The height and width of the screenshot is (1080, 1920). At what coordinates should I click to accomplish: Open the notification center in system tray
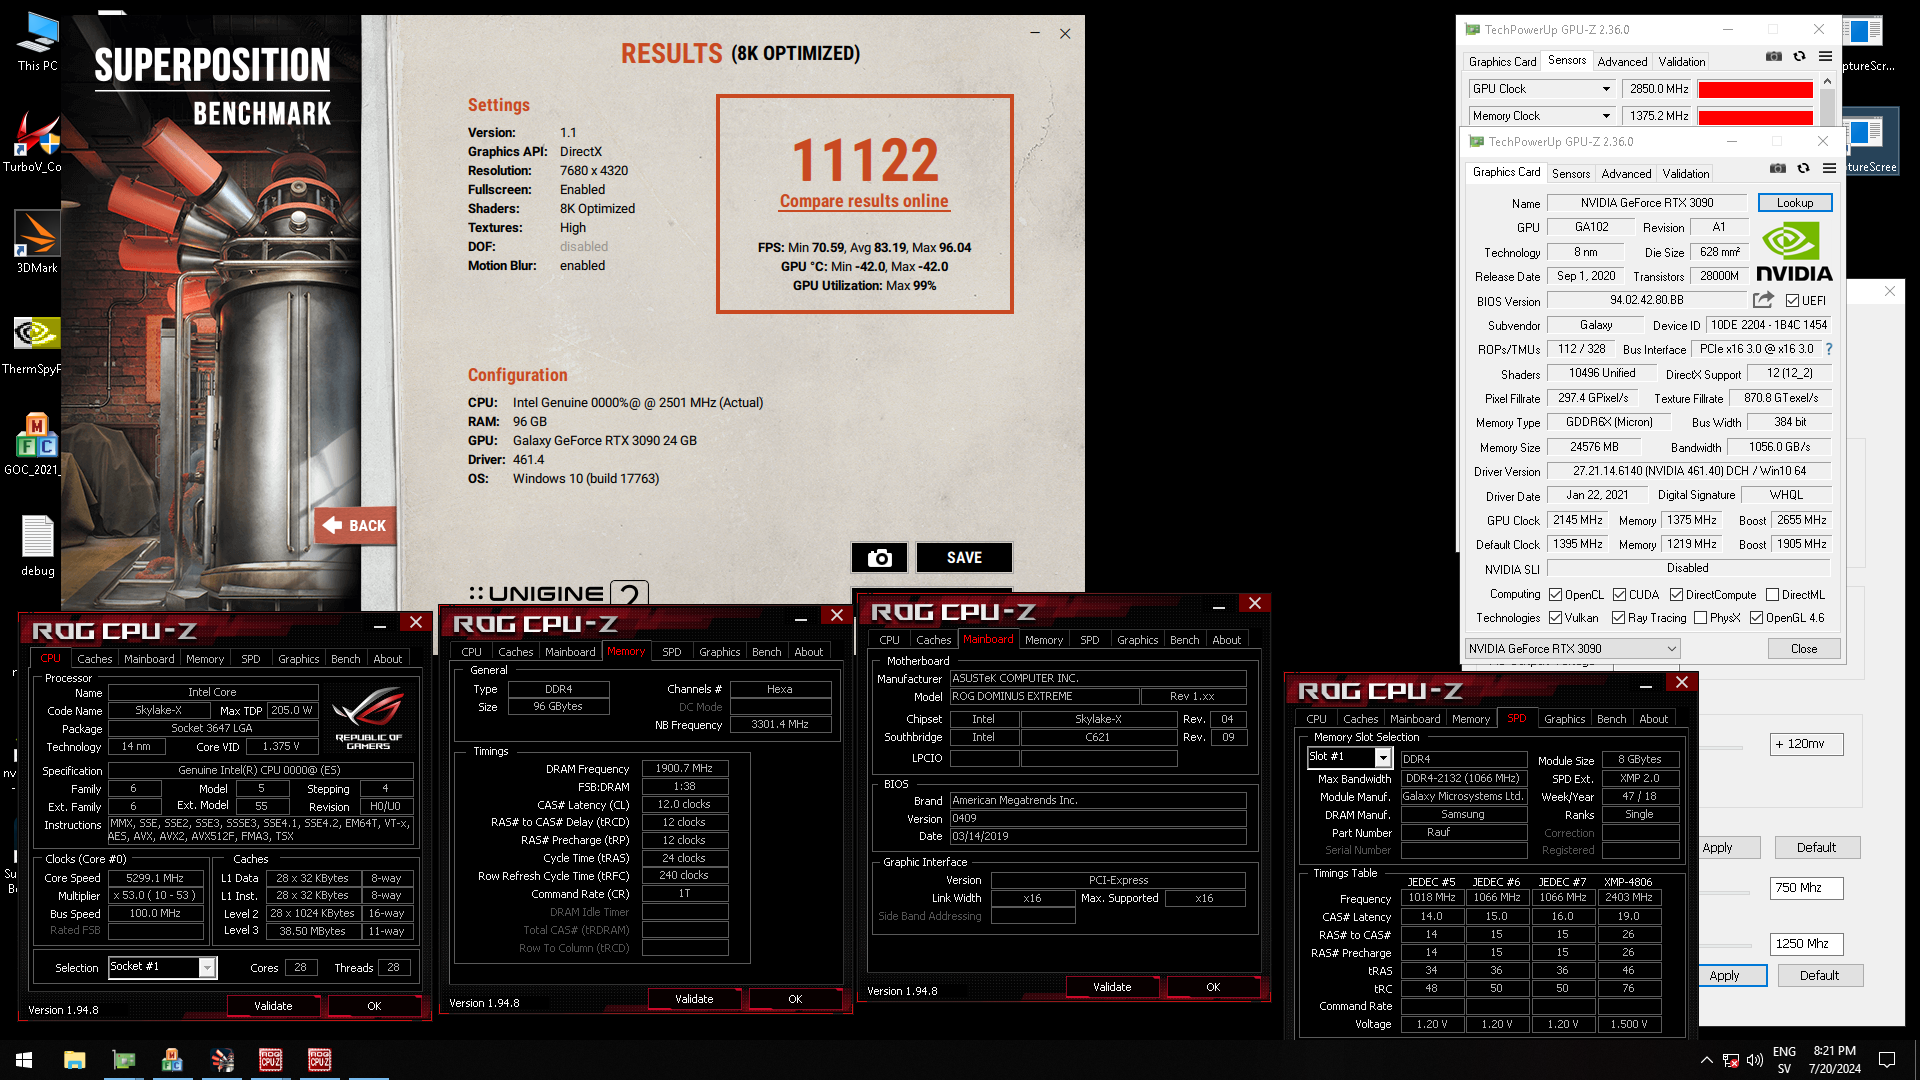coord(1887,1060)
